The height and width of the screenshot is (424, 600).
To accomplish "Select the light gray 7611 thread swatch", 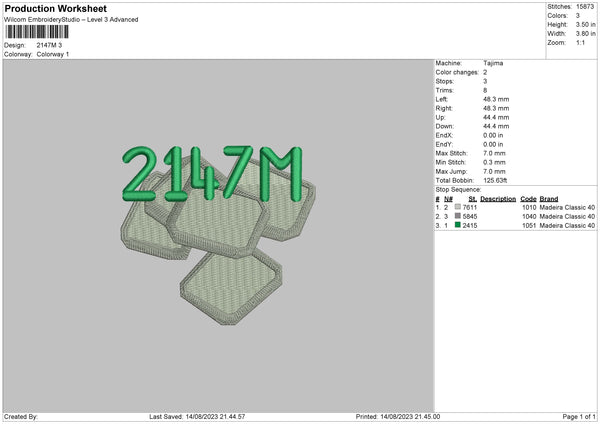I will tap(458, 207).
